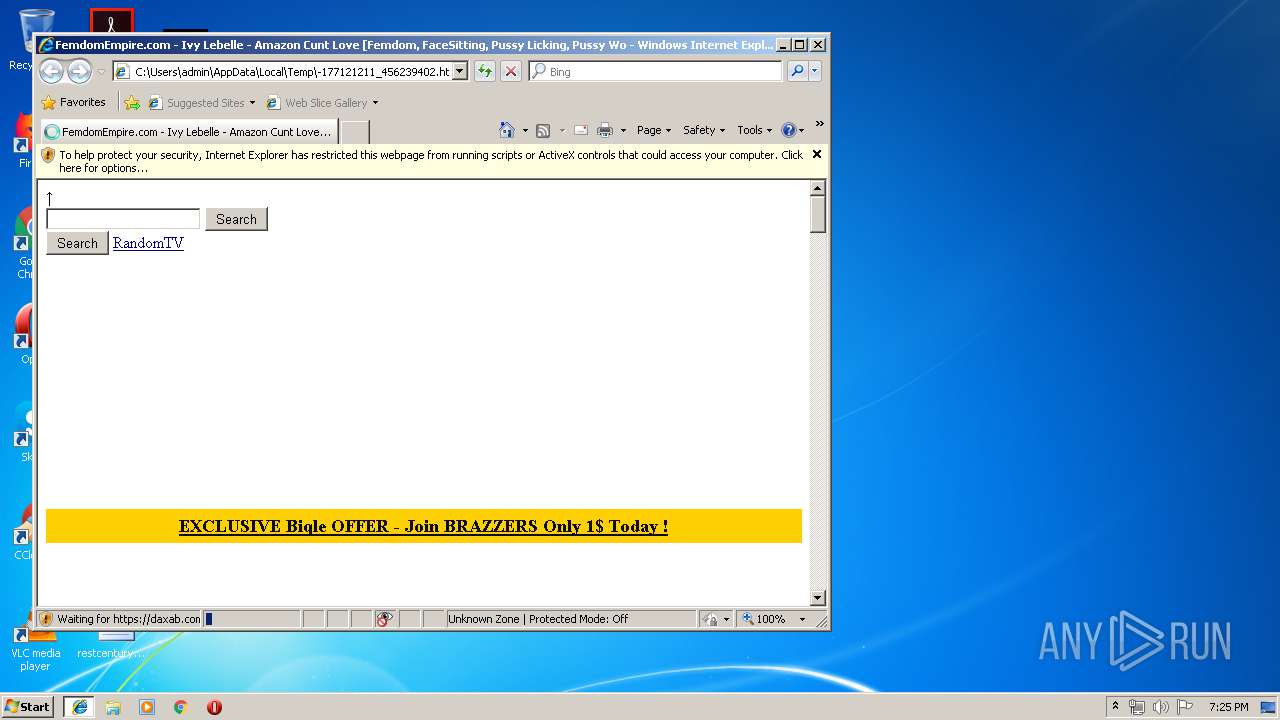The height and width of the screenshot is (720, 1280).
Task: Add page to Favorites bar icon
Action: pyautogui.click(x=131, y=102)
